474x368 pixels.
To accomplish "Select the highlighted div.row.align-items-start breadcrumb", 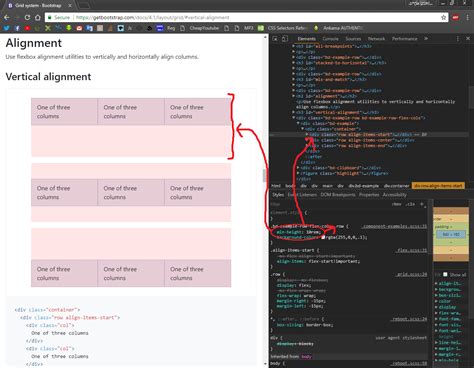I will point(438,186).
